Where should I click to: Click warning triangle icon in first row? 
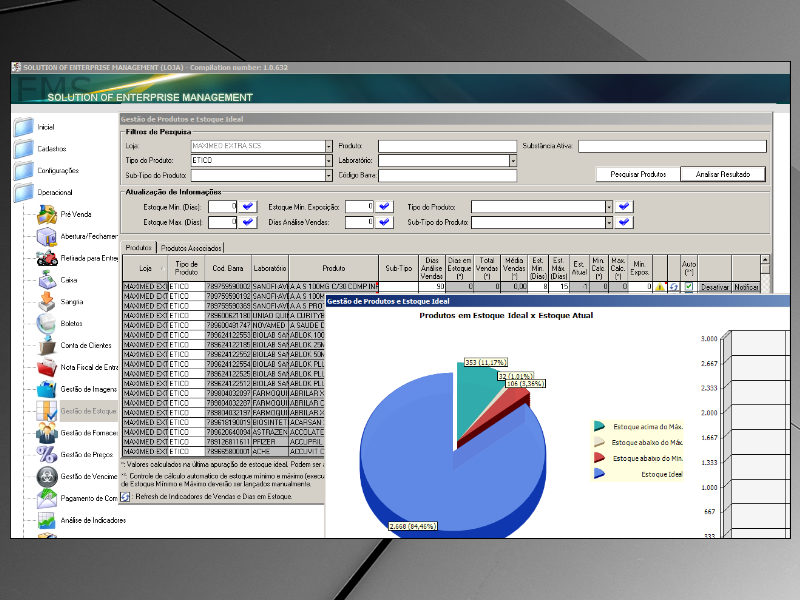660,287
